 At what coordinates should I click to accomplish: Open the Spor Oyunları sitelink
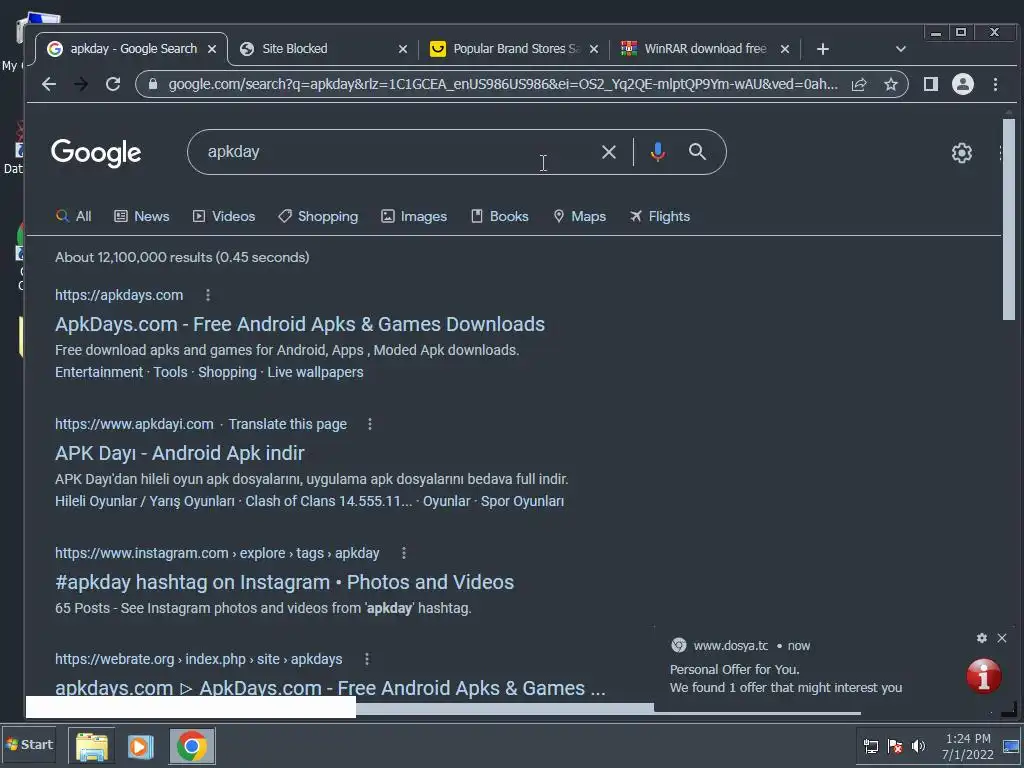522,502
